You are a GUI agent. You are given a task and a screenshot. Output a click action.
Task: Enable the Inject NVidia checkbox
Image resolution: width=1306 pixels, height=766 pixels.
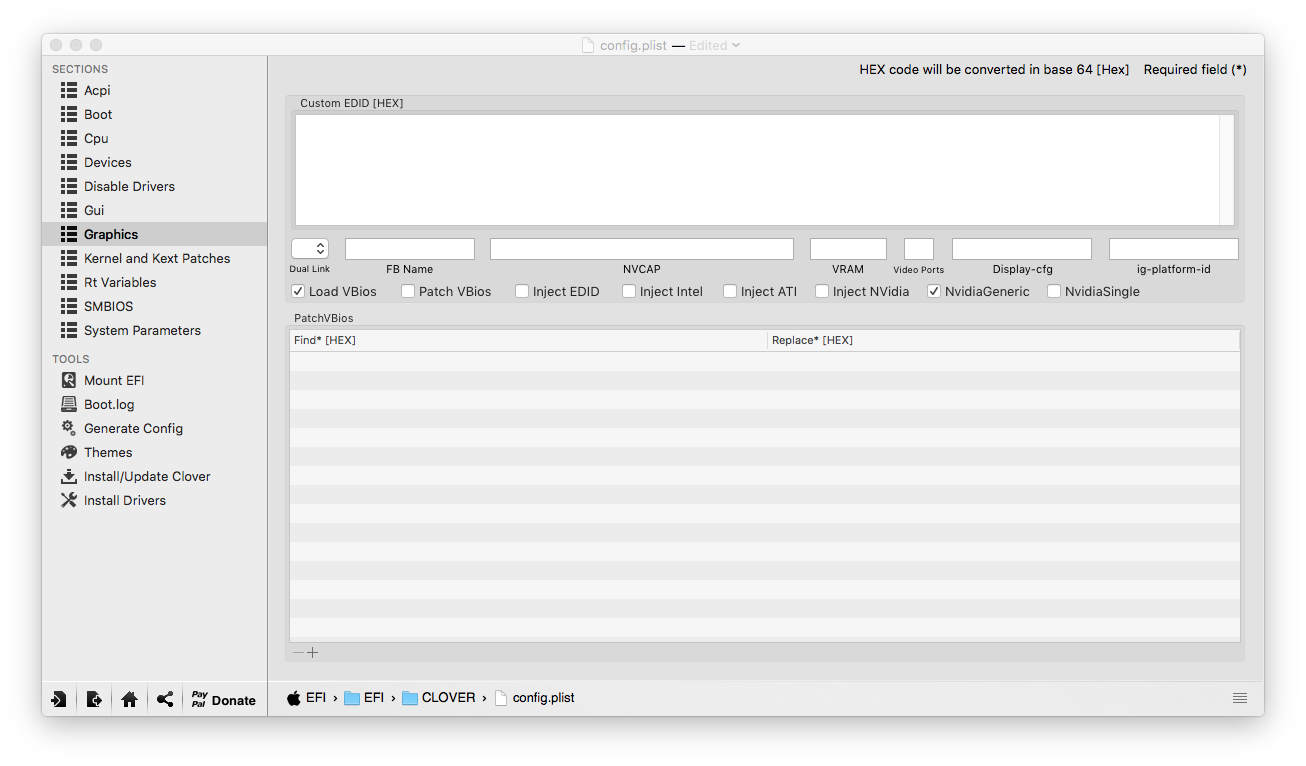point(822,291)
